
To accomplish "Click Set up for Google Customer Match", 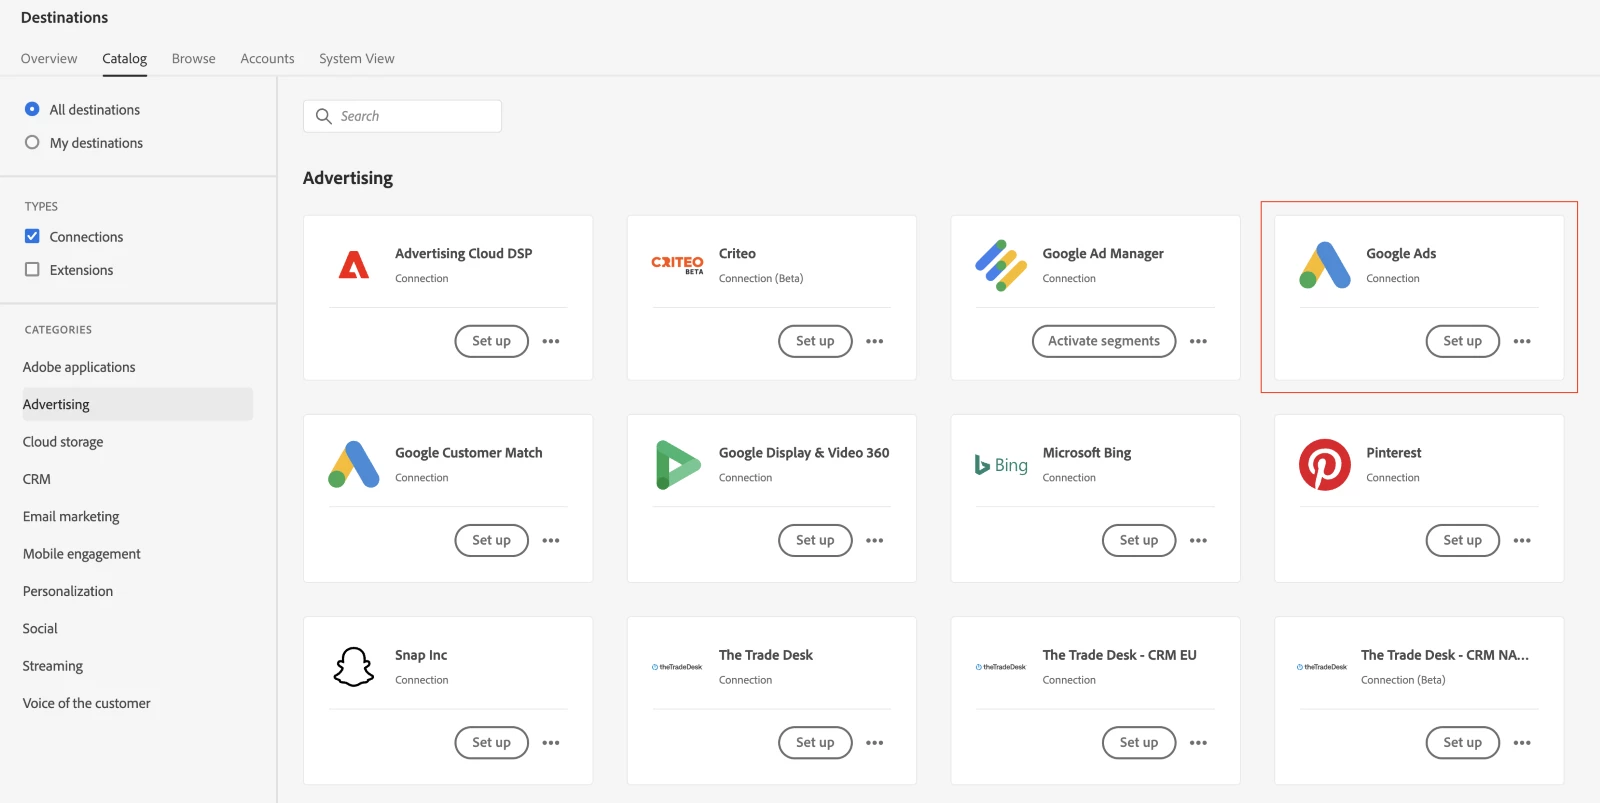I will (x=491, y=540).
